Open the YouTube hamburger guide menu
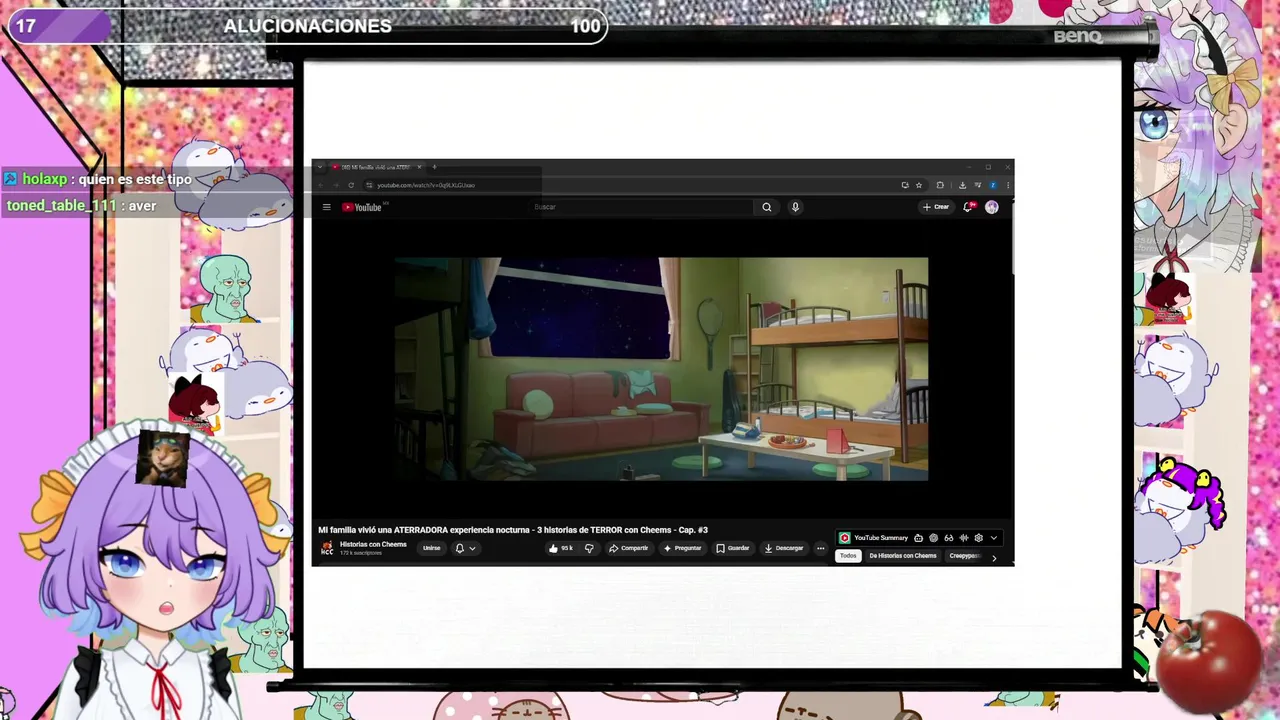Image resolution: width=1280 pixels, height=720 pixels. click(326, 207)
